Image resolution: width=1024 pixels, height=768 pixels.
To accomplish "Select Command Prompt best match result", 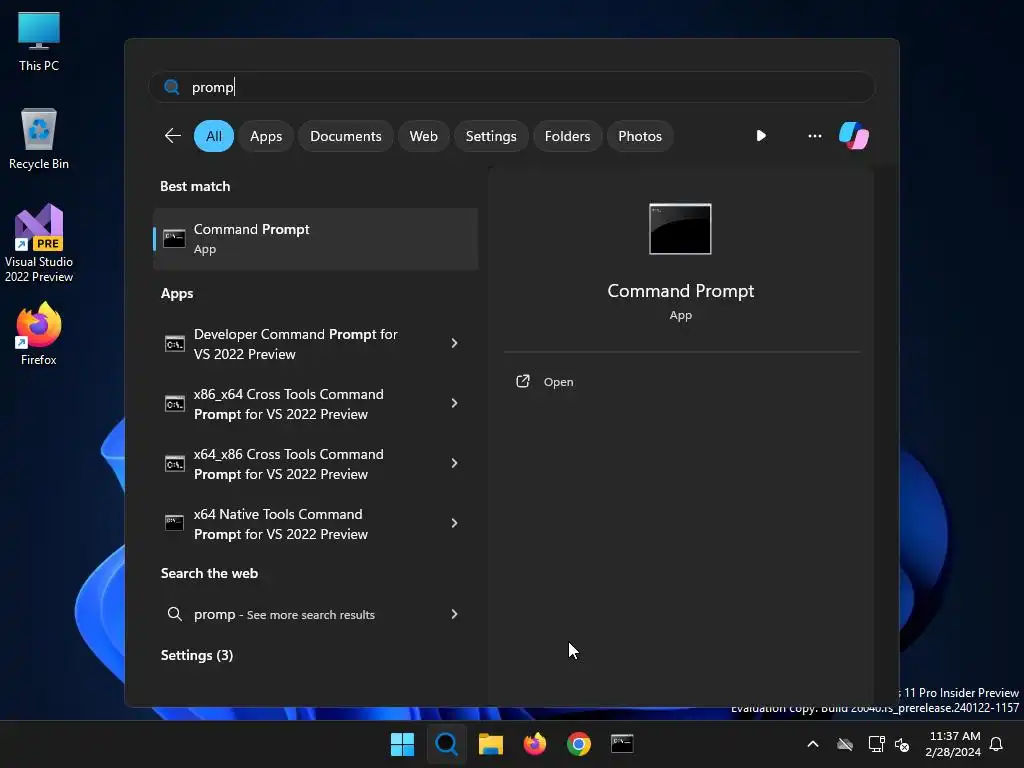I will [x=315, y=238].
